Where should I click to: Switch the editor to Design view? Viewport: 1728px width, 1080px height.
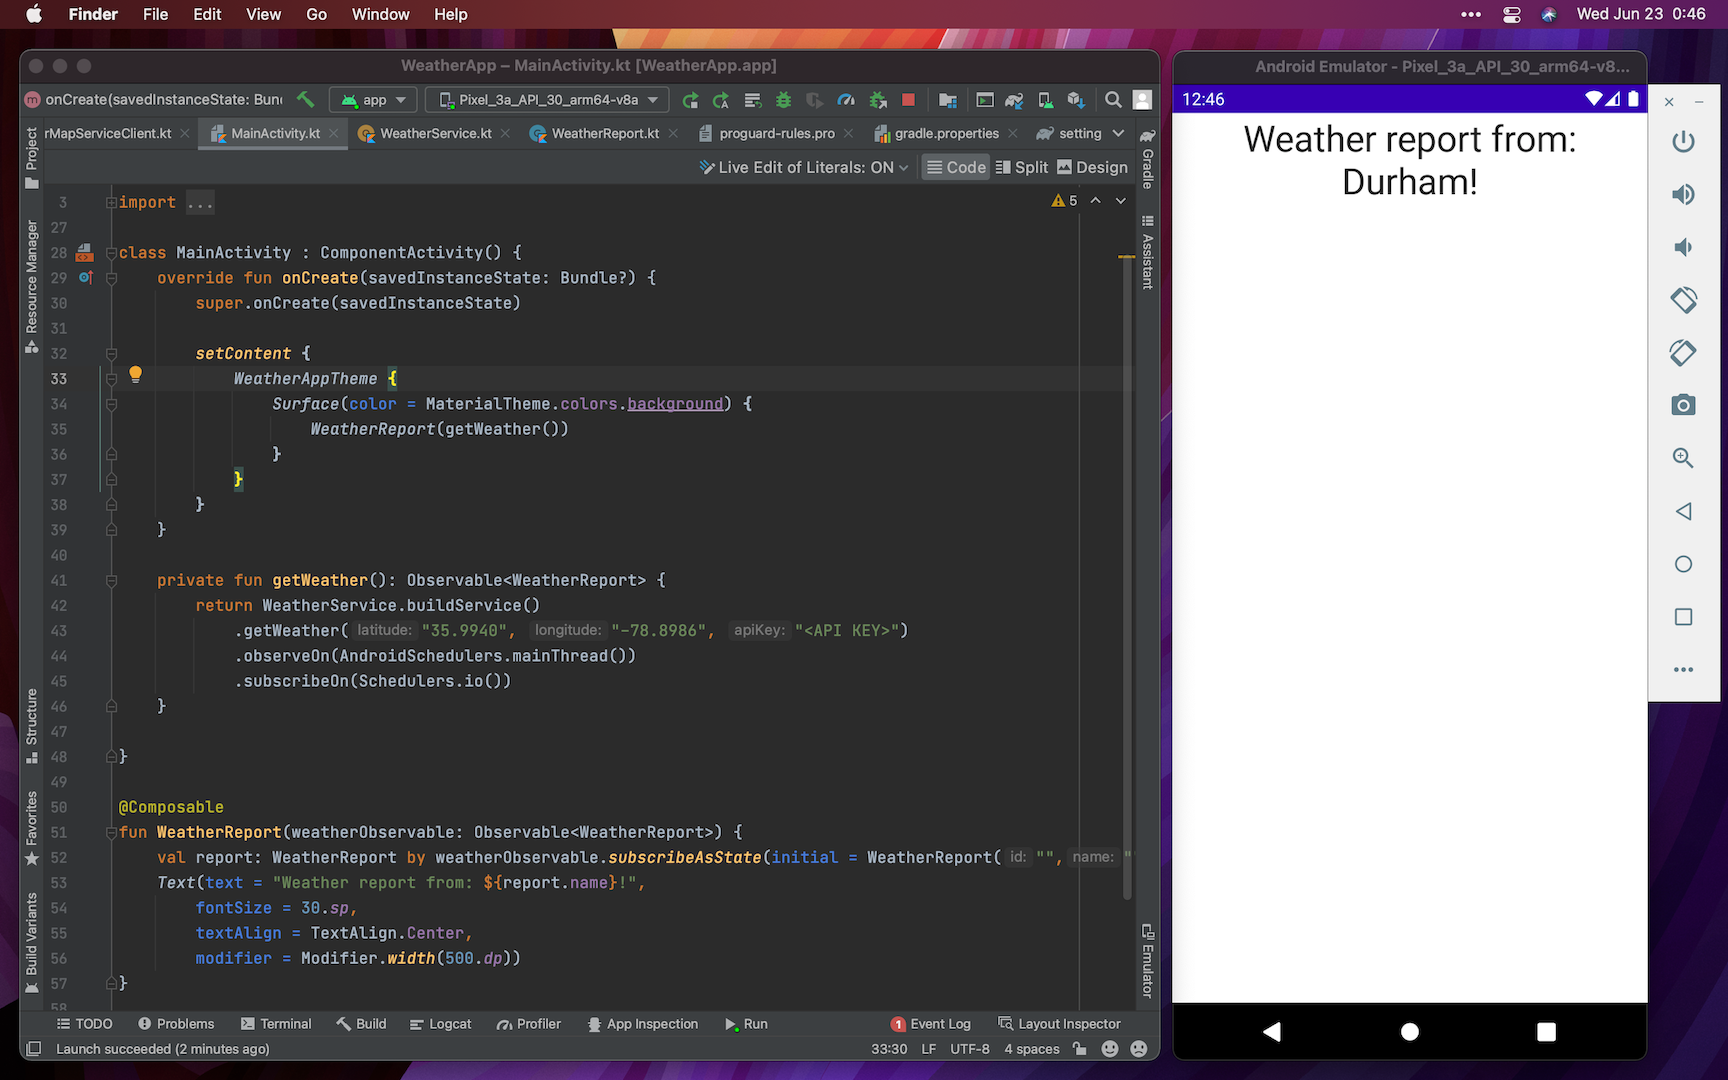point(1092,167)
